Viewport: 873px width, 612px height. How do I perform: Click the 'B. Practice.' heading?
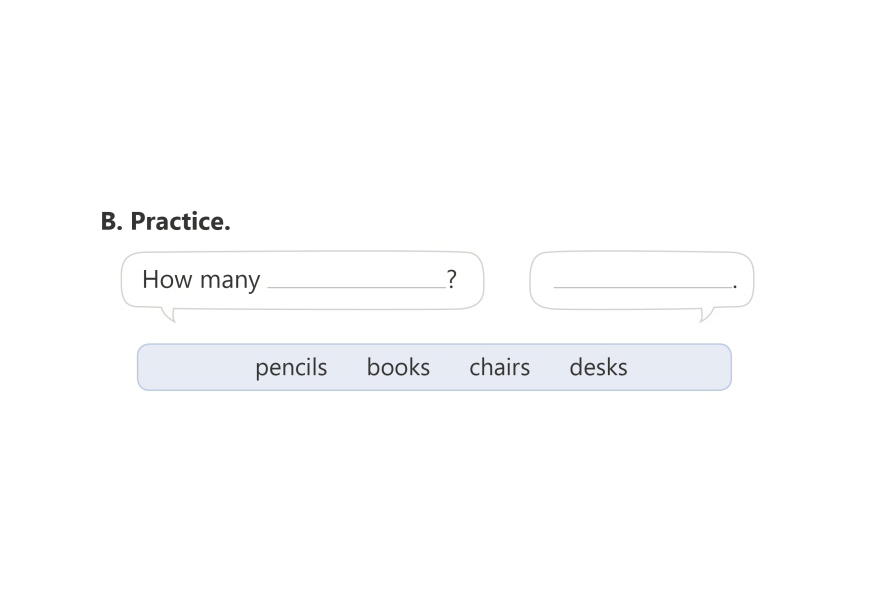[x=165, y=222]
